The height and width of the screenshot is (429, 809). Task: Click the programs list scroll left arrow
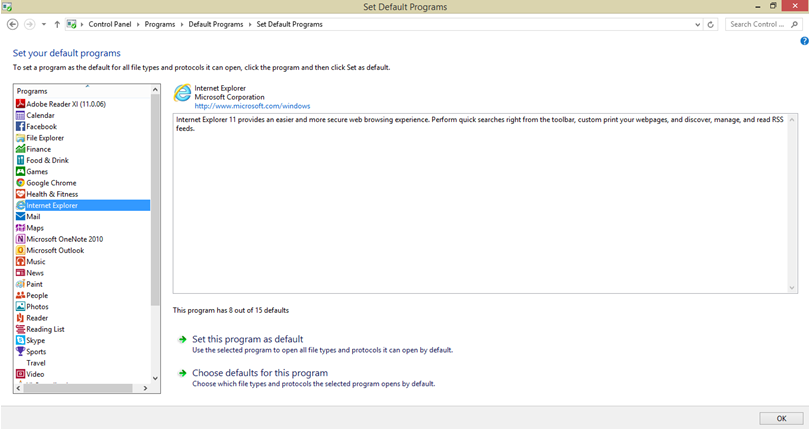(x=19, y=388)
